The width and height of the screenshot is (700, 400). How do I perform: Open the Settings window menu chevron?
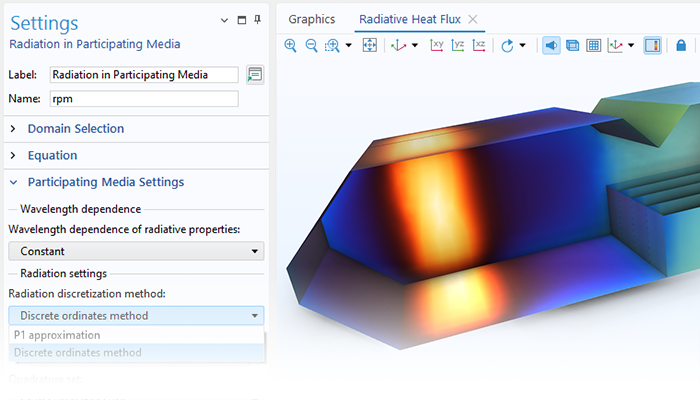224,20
